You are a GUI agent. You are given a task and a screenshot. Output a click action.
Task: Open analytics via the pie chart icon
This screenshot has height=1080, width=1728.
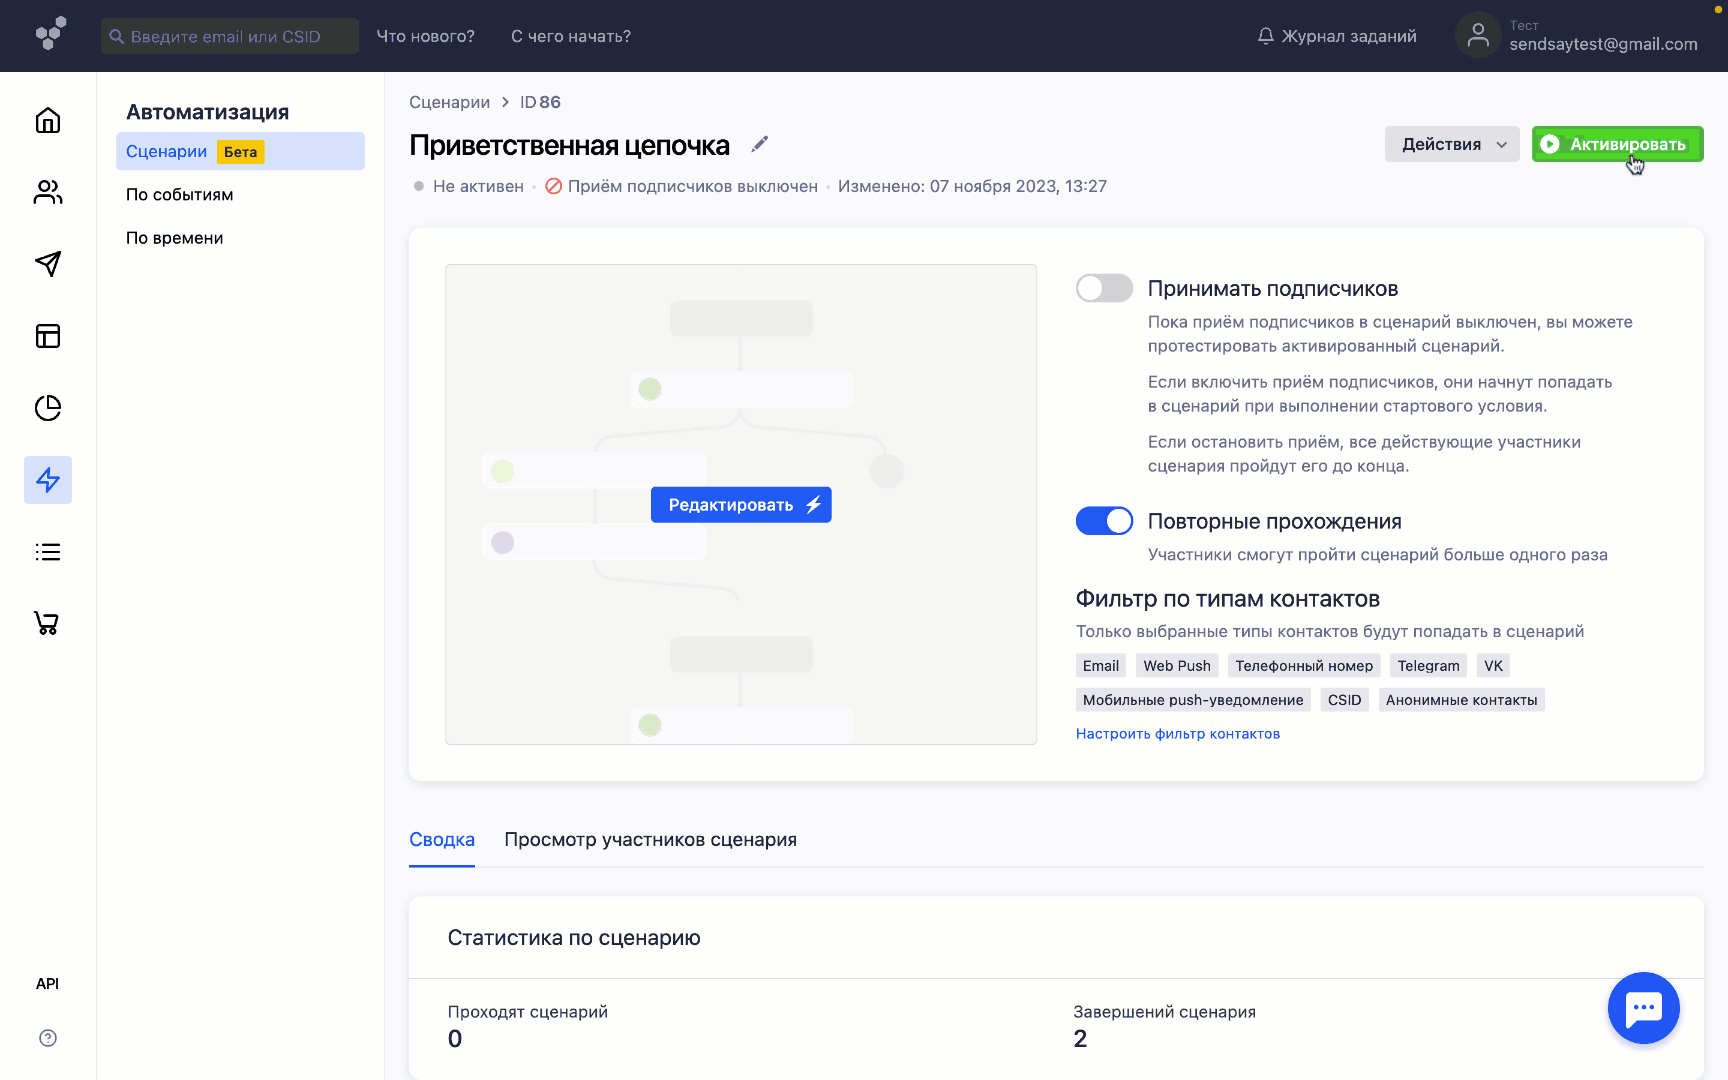47,408
